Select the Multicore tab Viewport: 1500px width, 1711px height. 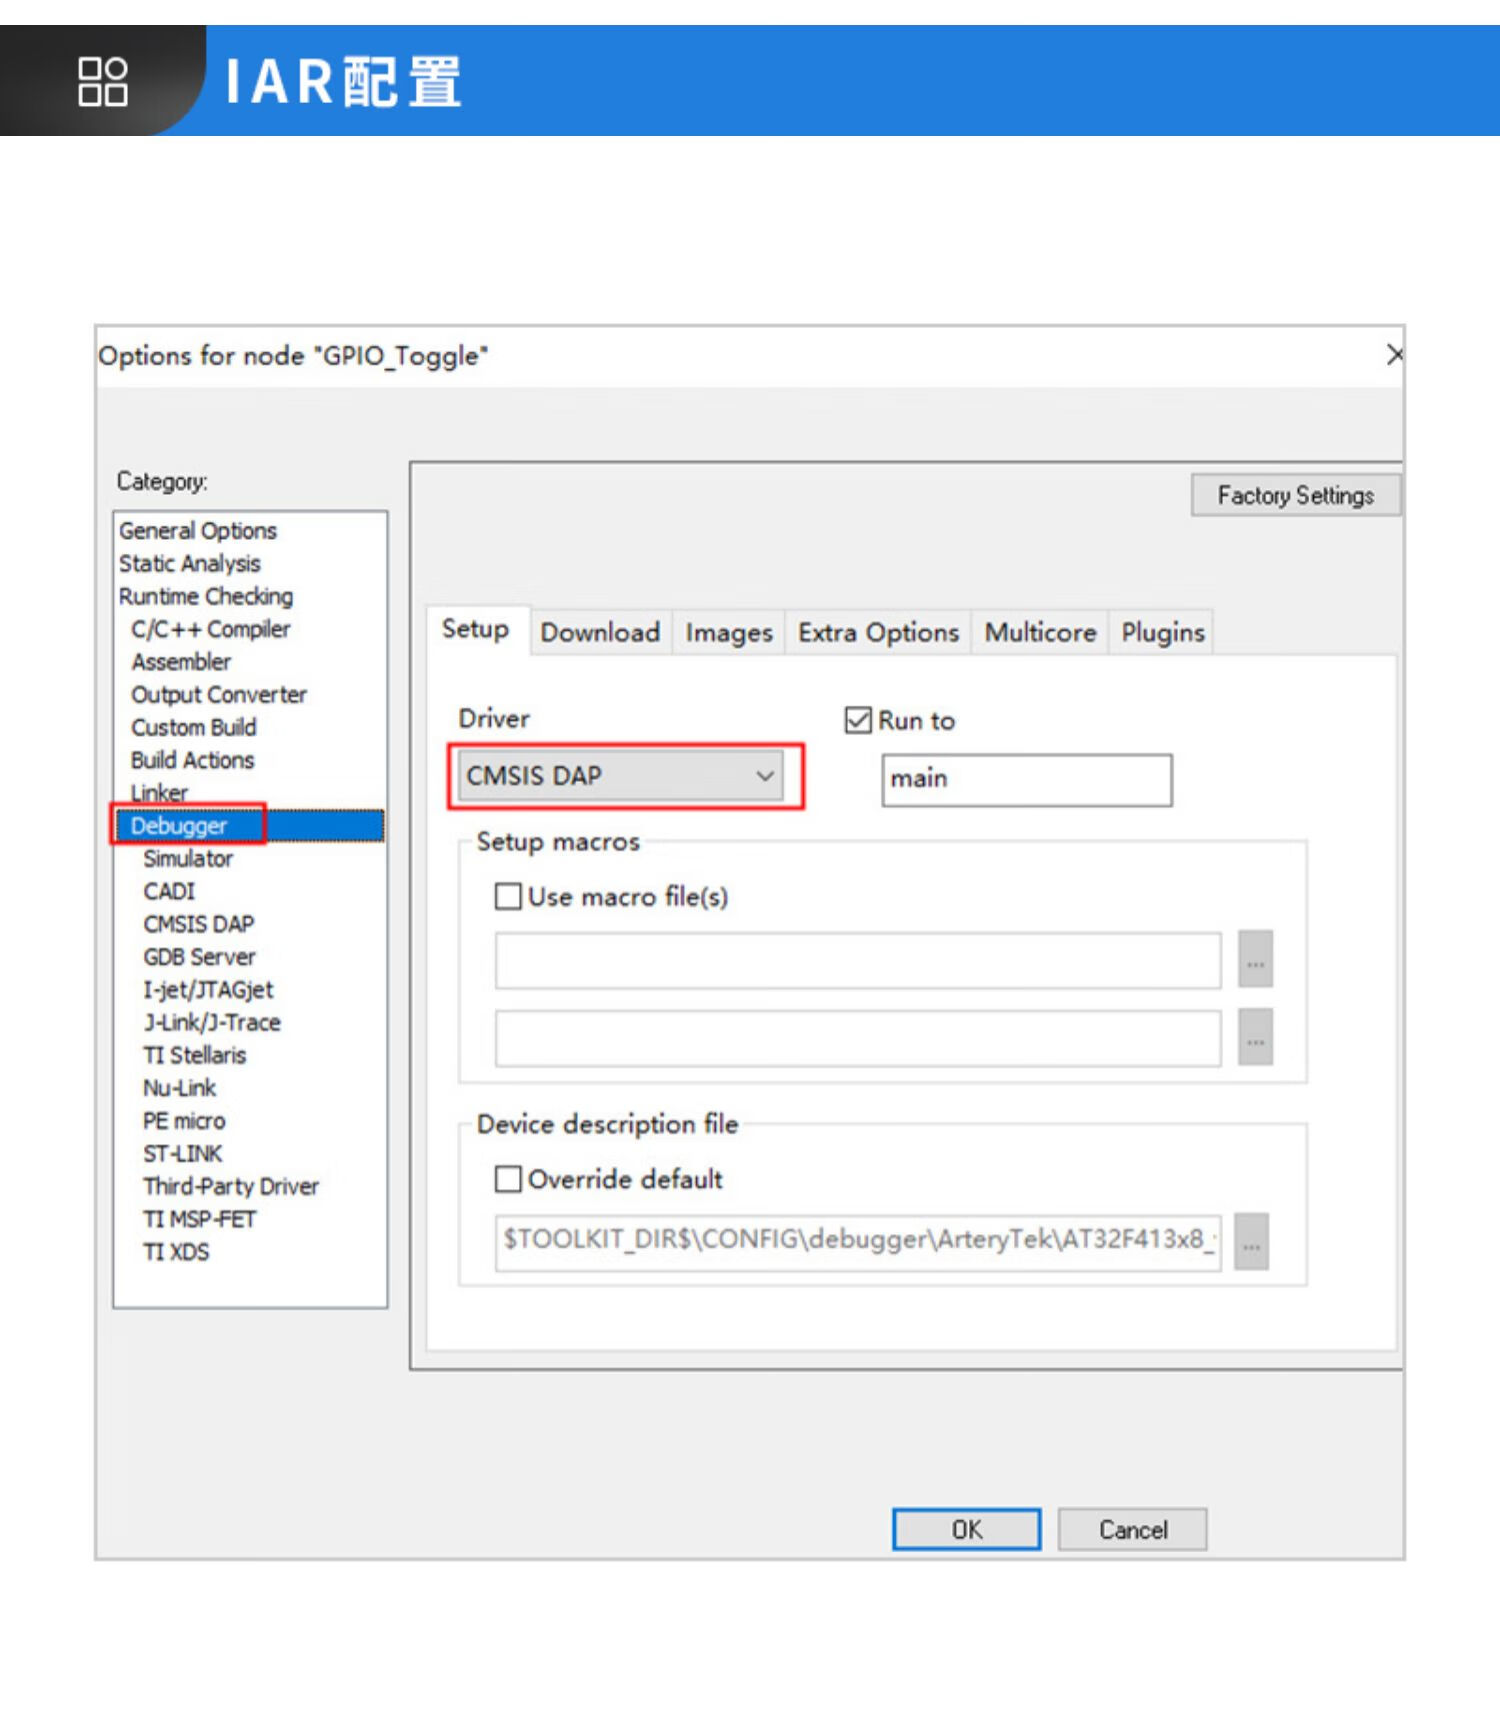pyautogui.click(x=1040, y=632)
